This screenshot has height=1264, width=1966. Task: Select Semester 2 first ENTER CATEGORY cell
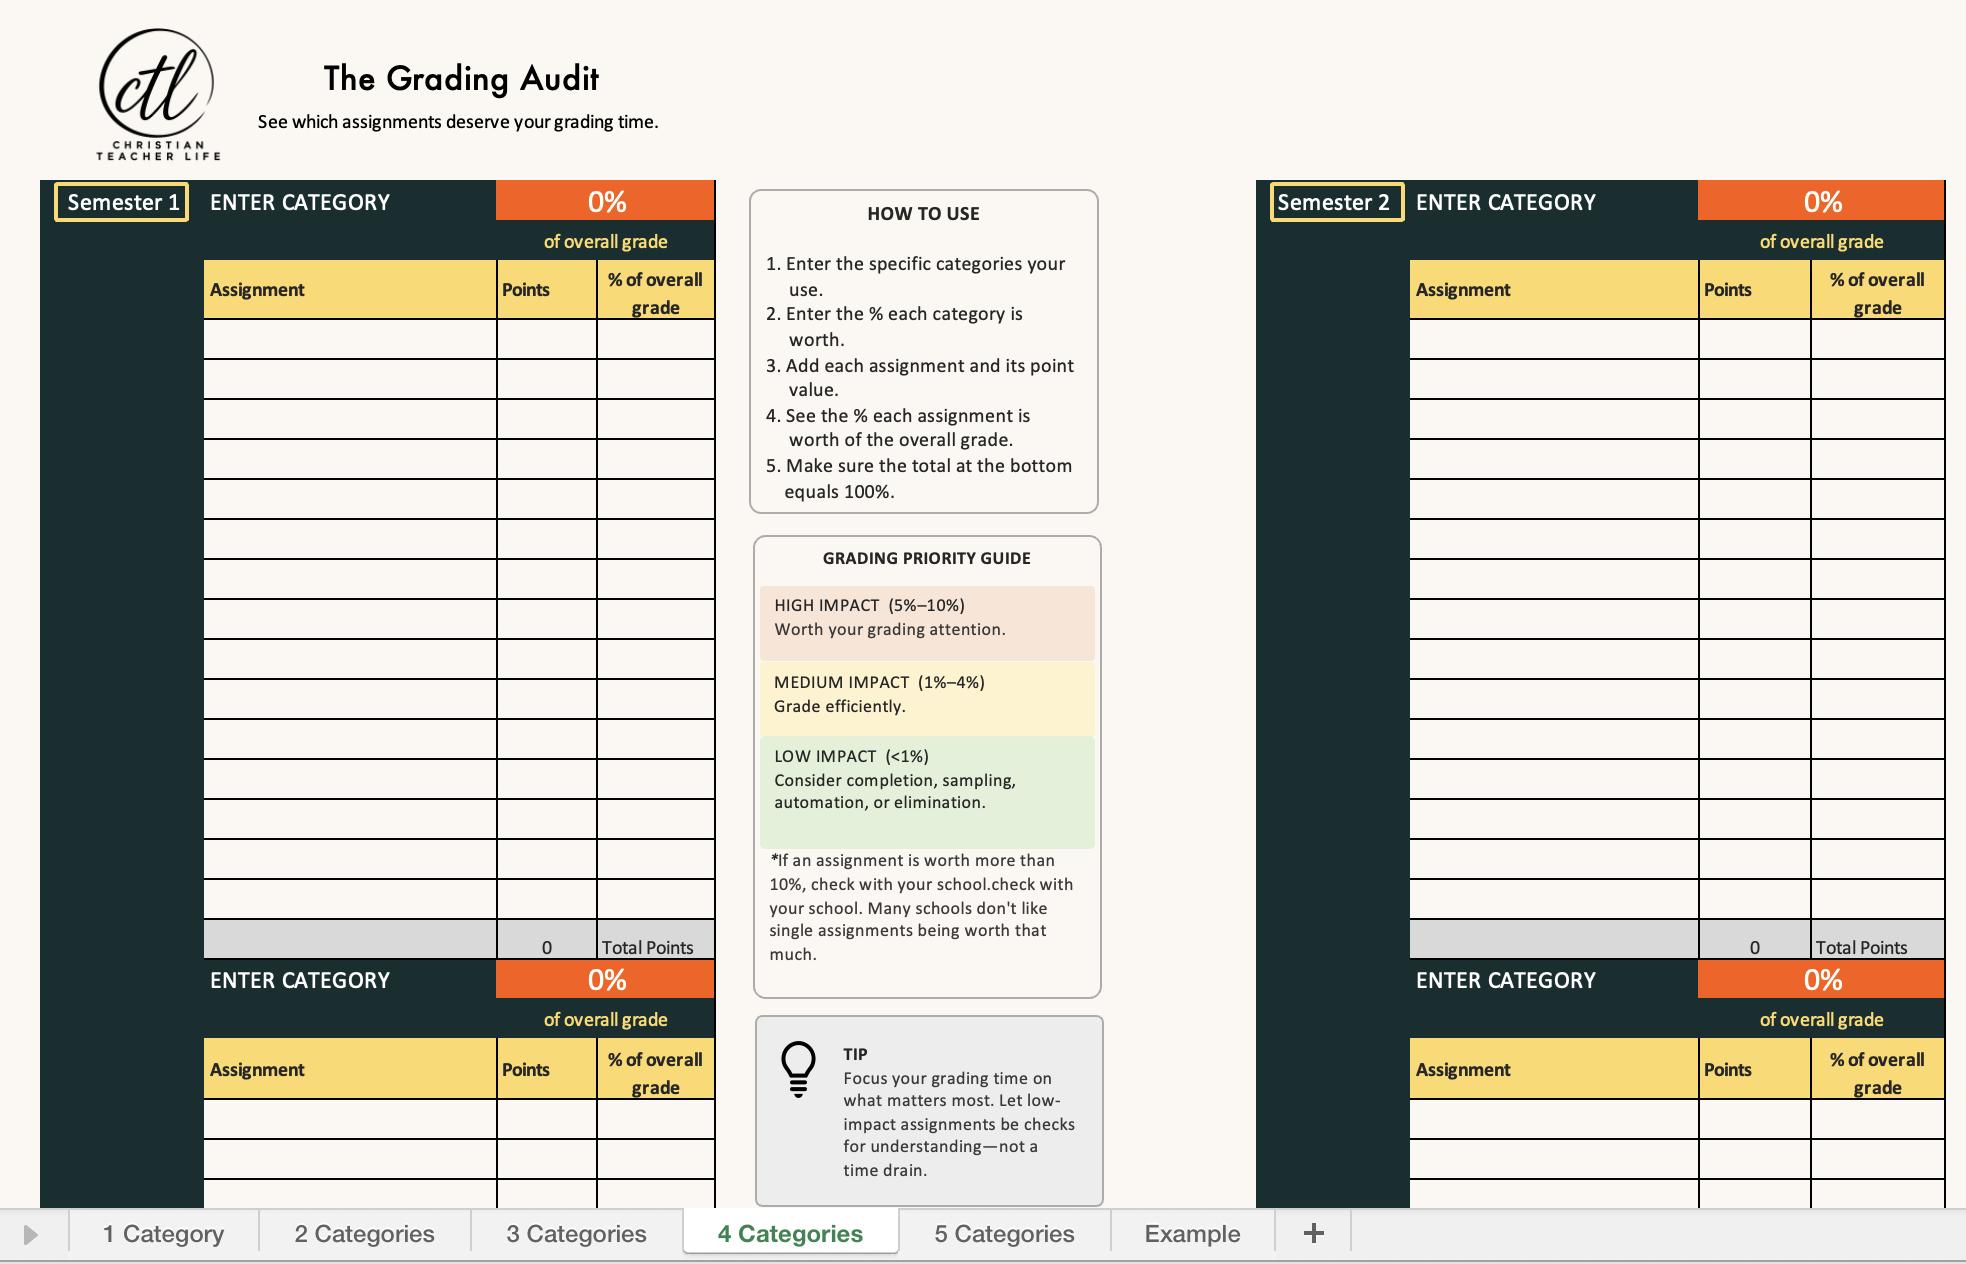1553,202
